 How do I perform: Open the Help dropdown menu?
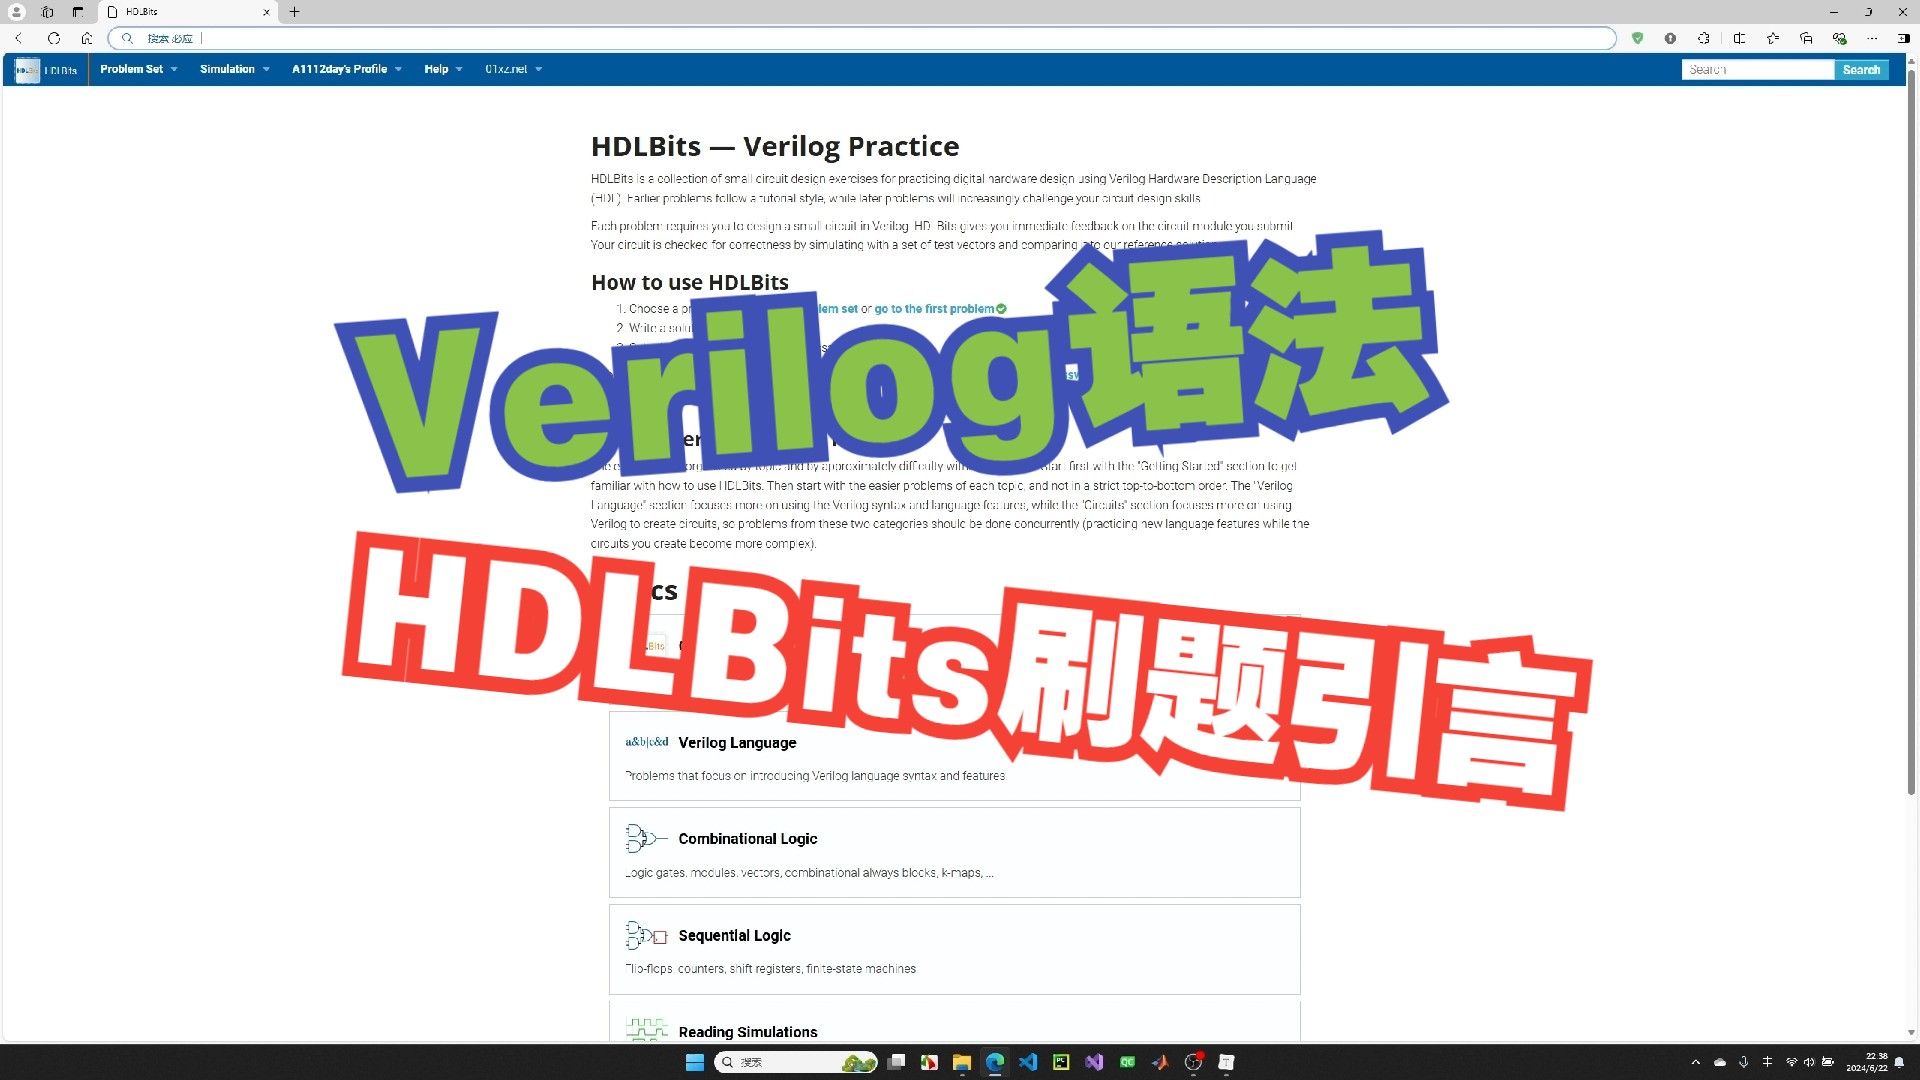[x=442, y=69]
